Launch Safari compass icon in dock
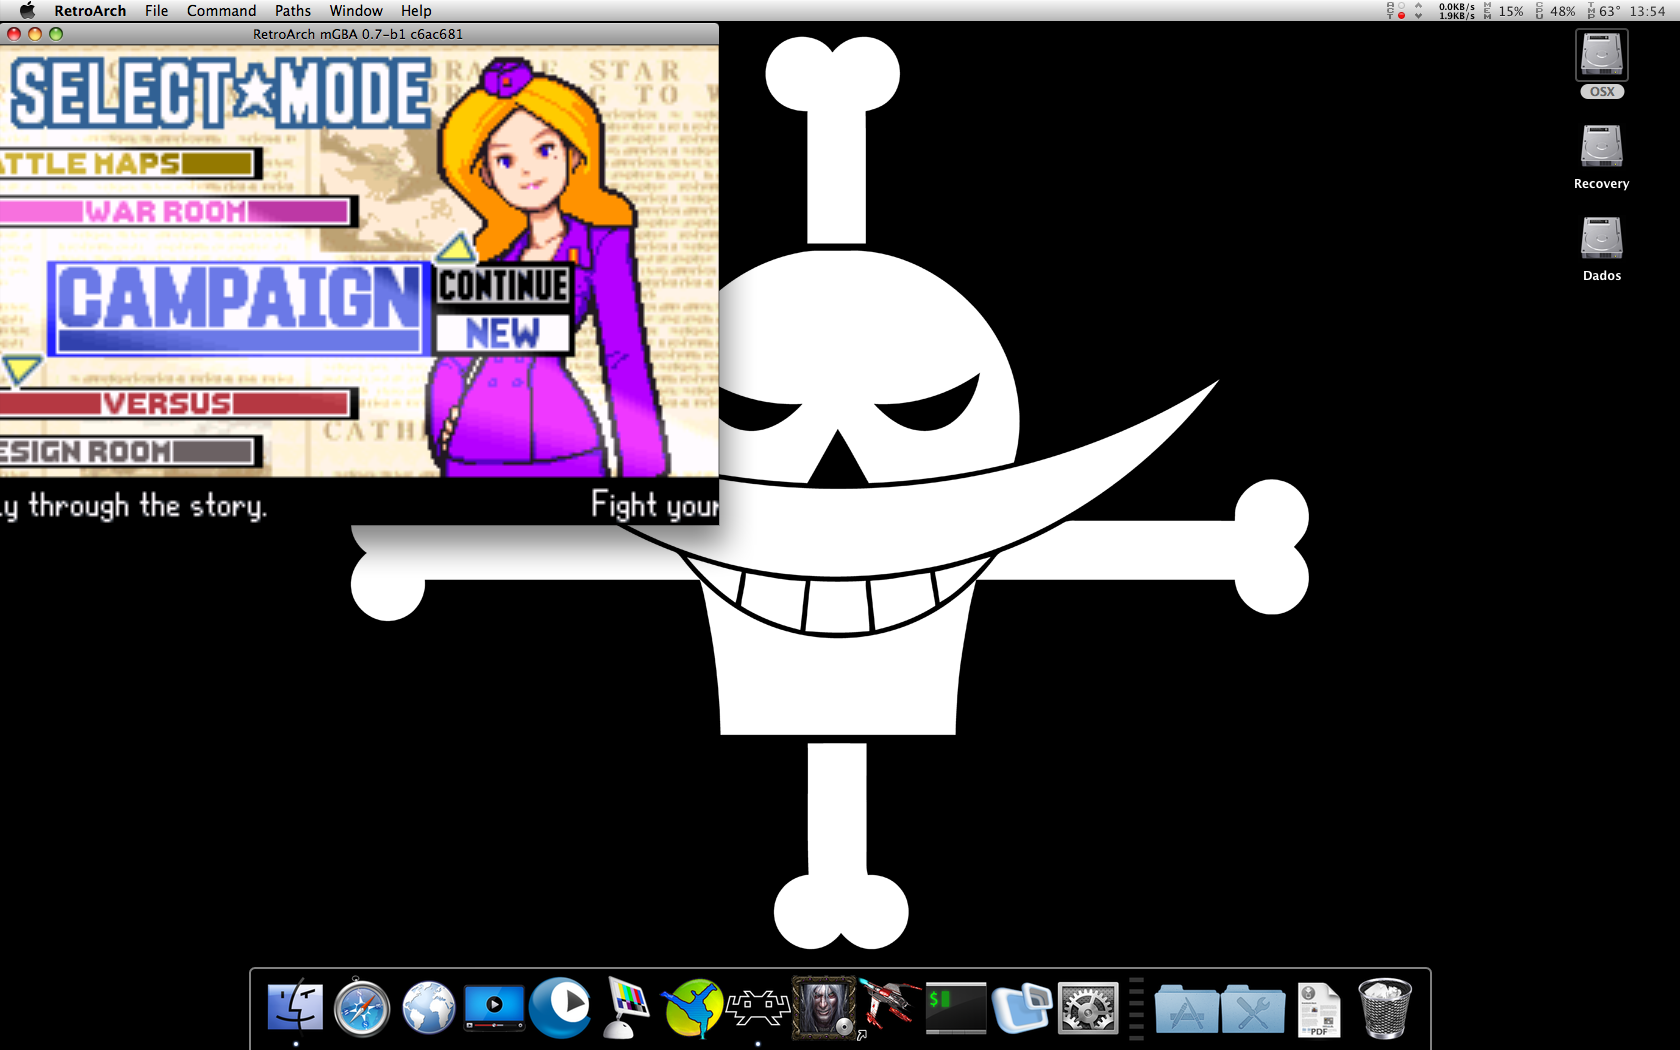 361,1008
